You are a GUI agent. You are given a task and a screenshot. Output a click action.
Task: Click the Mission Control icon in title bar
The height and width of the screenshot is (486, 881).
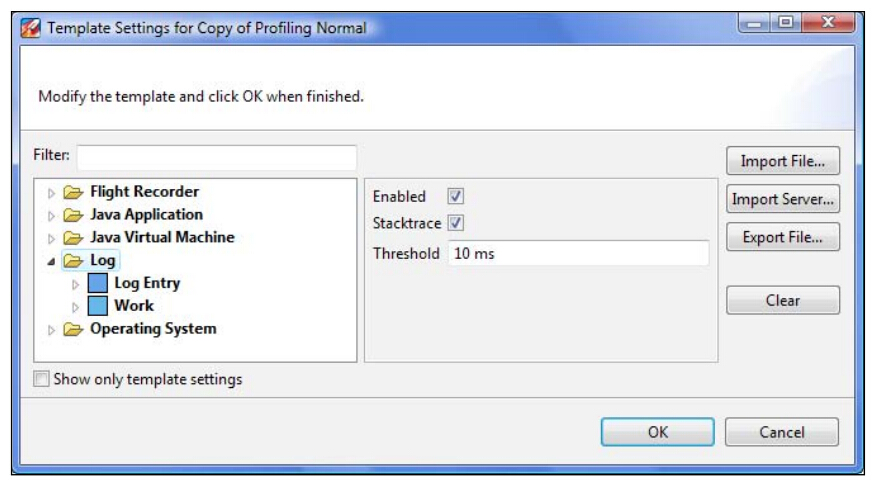coord(30,28)
